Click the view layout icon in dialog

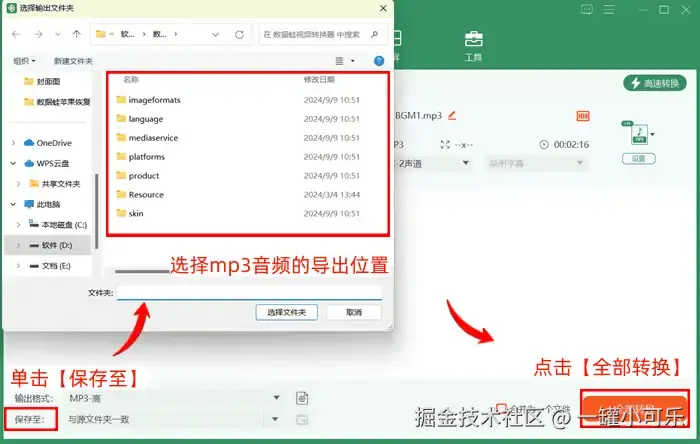click(339, 61)
